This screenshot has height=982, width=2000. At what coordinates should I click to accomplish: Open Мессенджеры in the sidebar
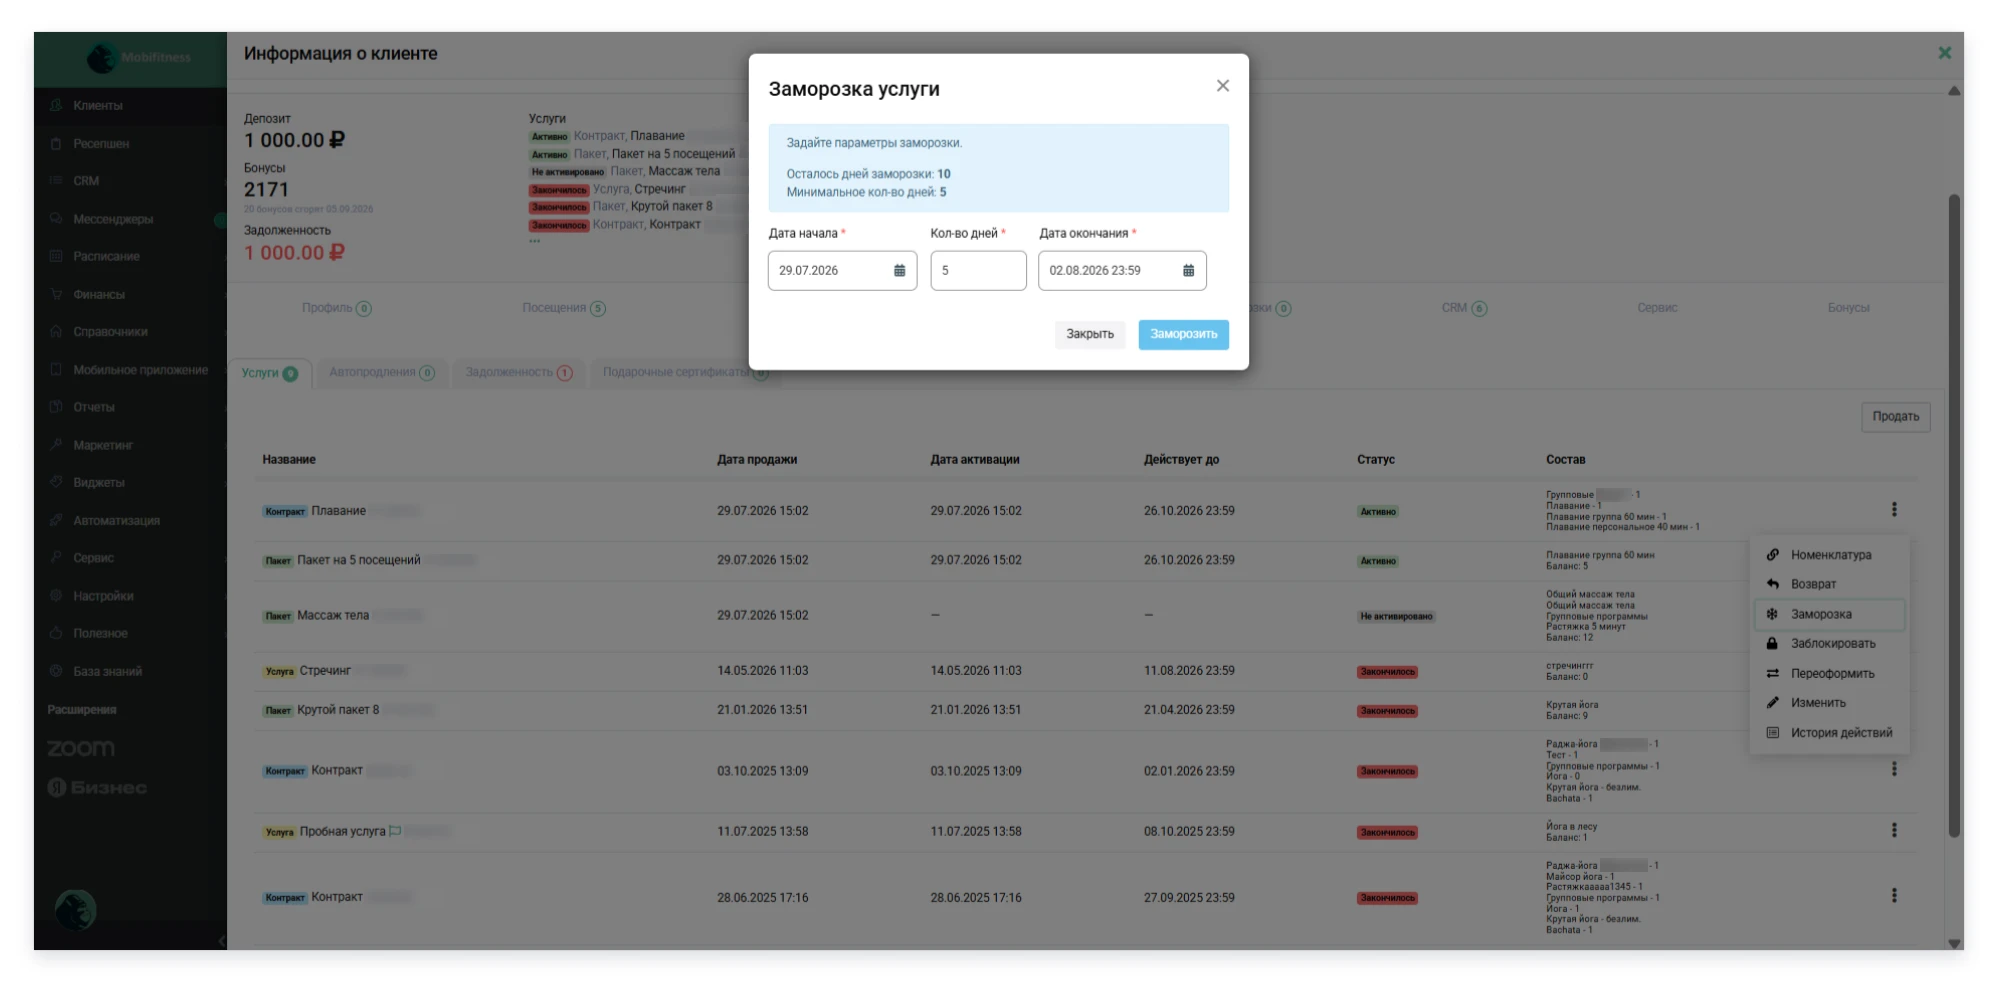tap(130, 219)
